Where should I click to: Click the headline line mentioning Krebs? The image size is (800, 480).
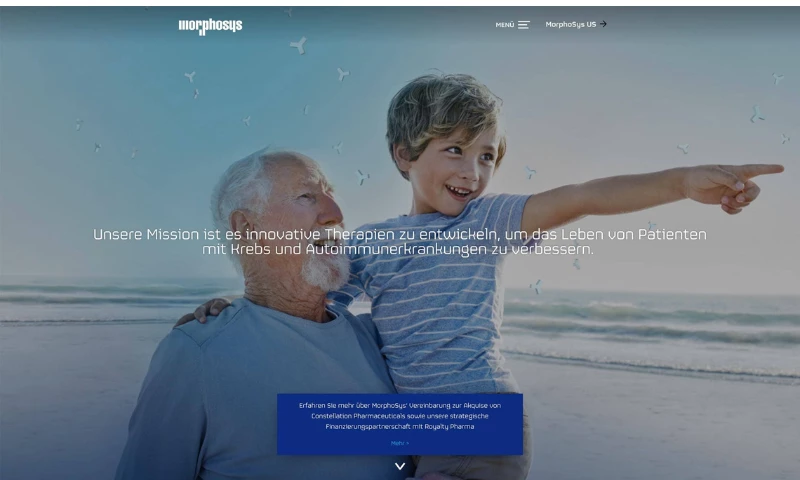point(398,249)
